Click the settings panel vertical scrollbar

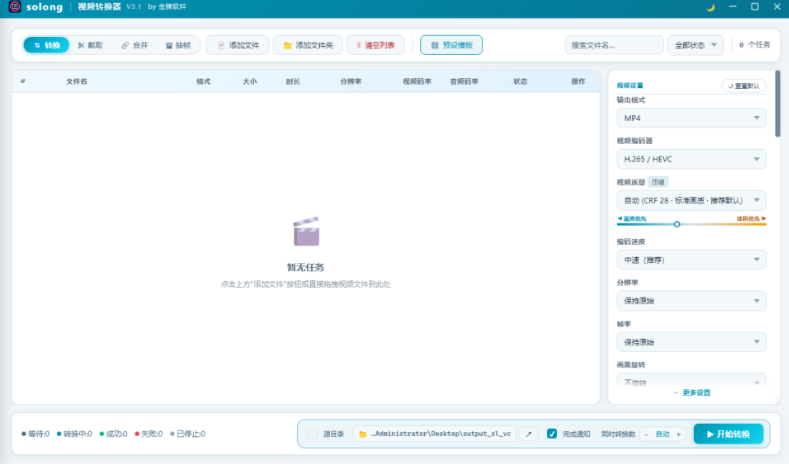point(777,104)
